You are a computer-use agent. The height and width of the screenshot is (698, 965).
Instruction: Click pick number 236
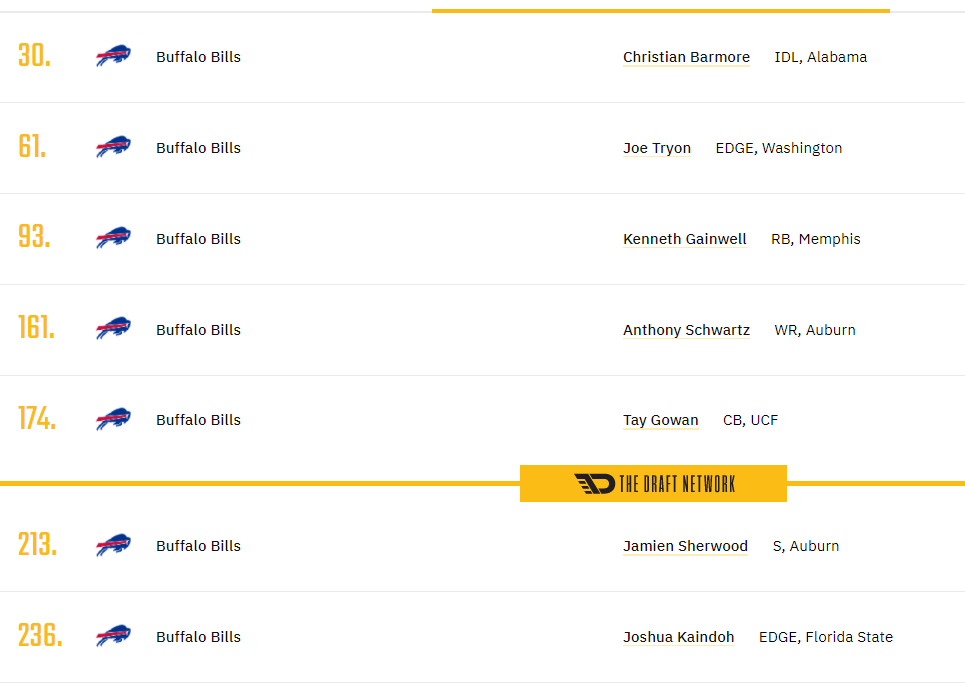(x=40, y=635)
